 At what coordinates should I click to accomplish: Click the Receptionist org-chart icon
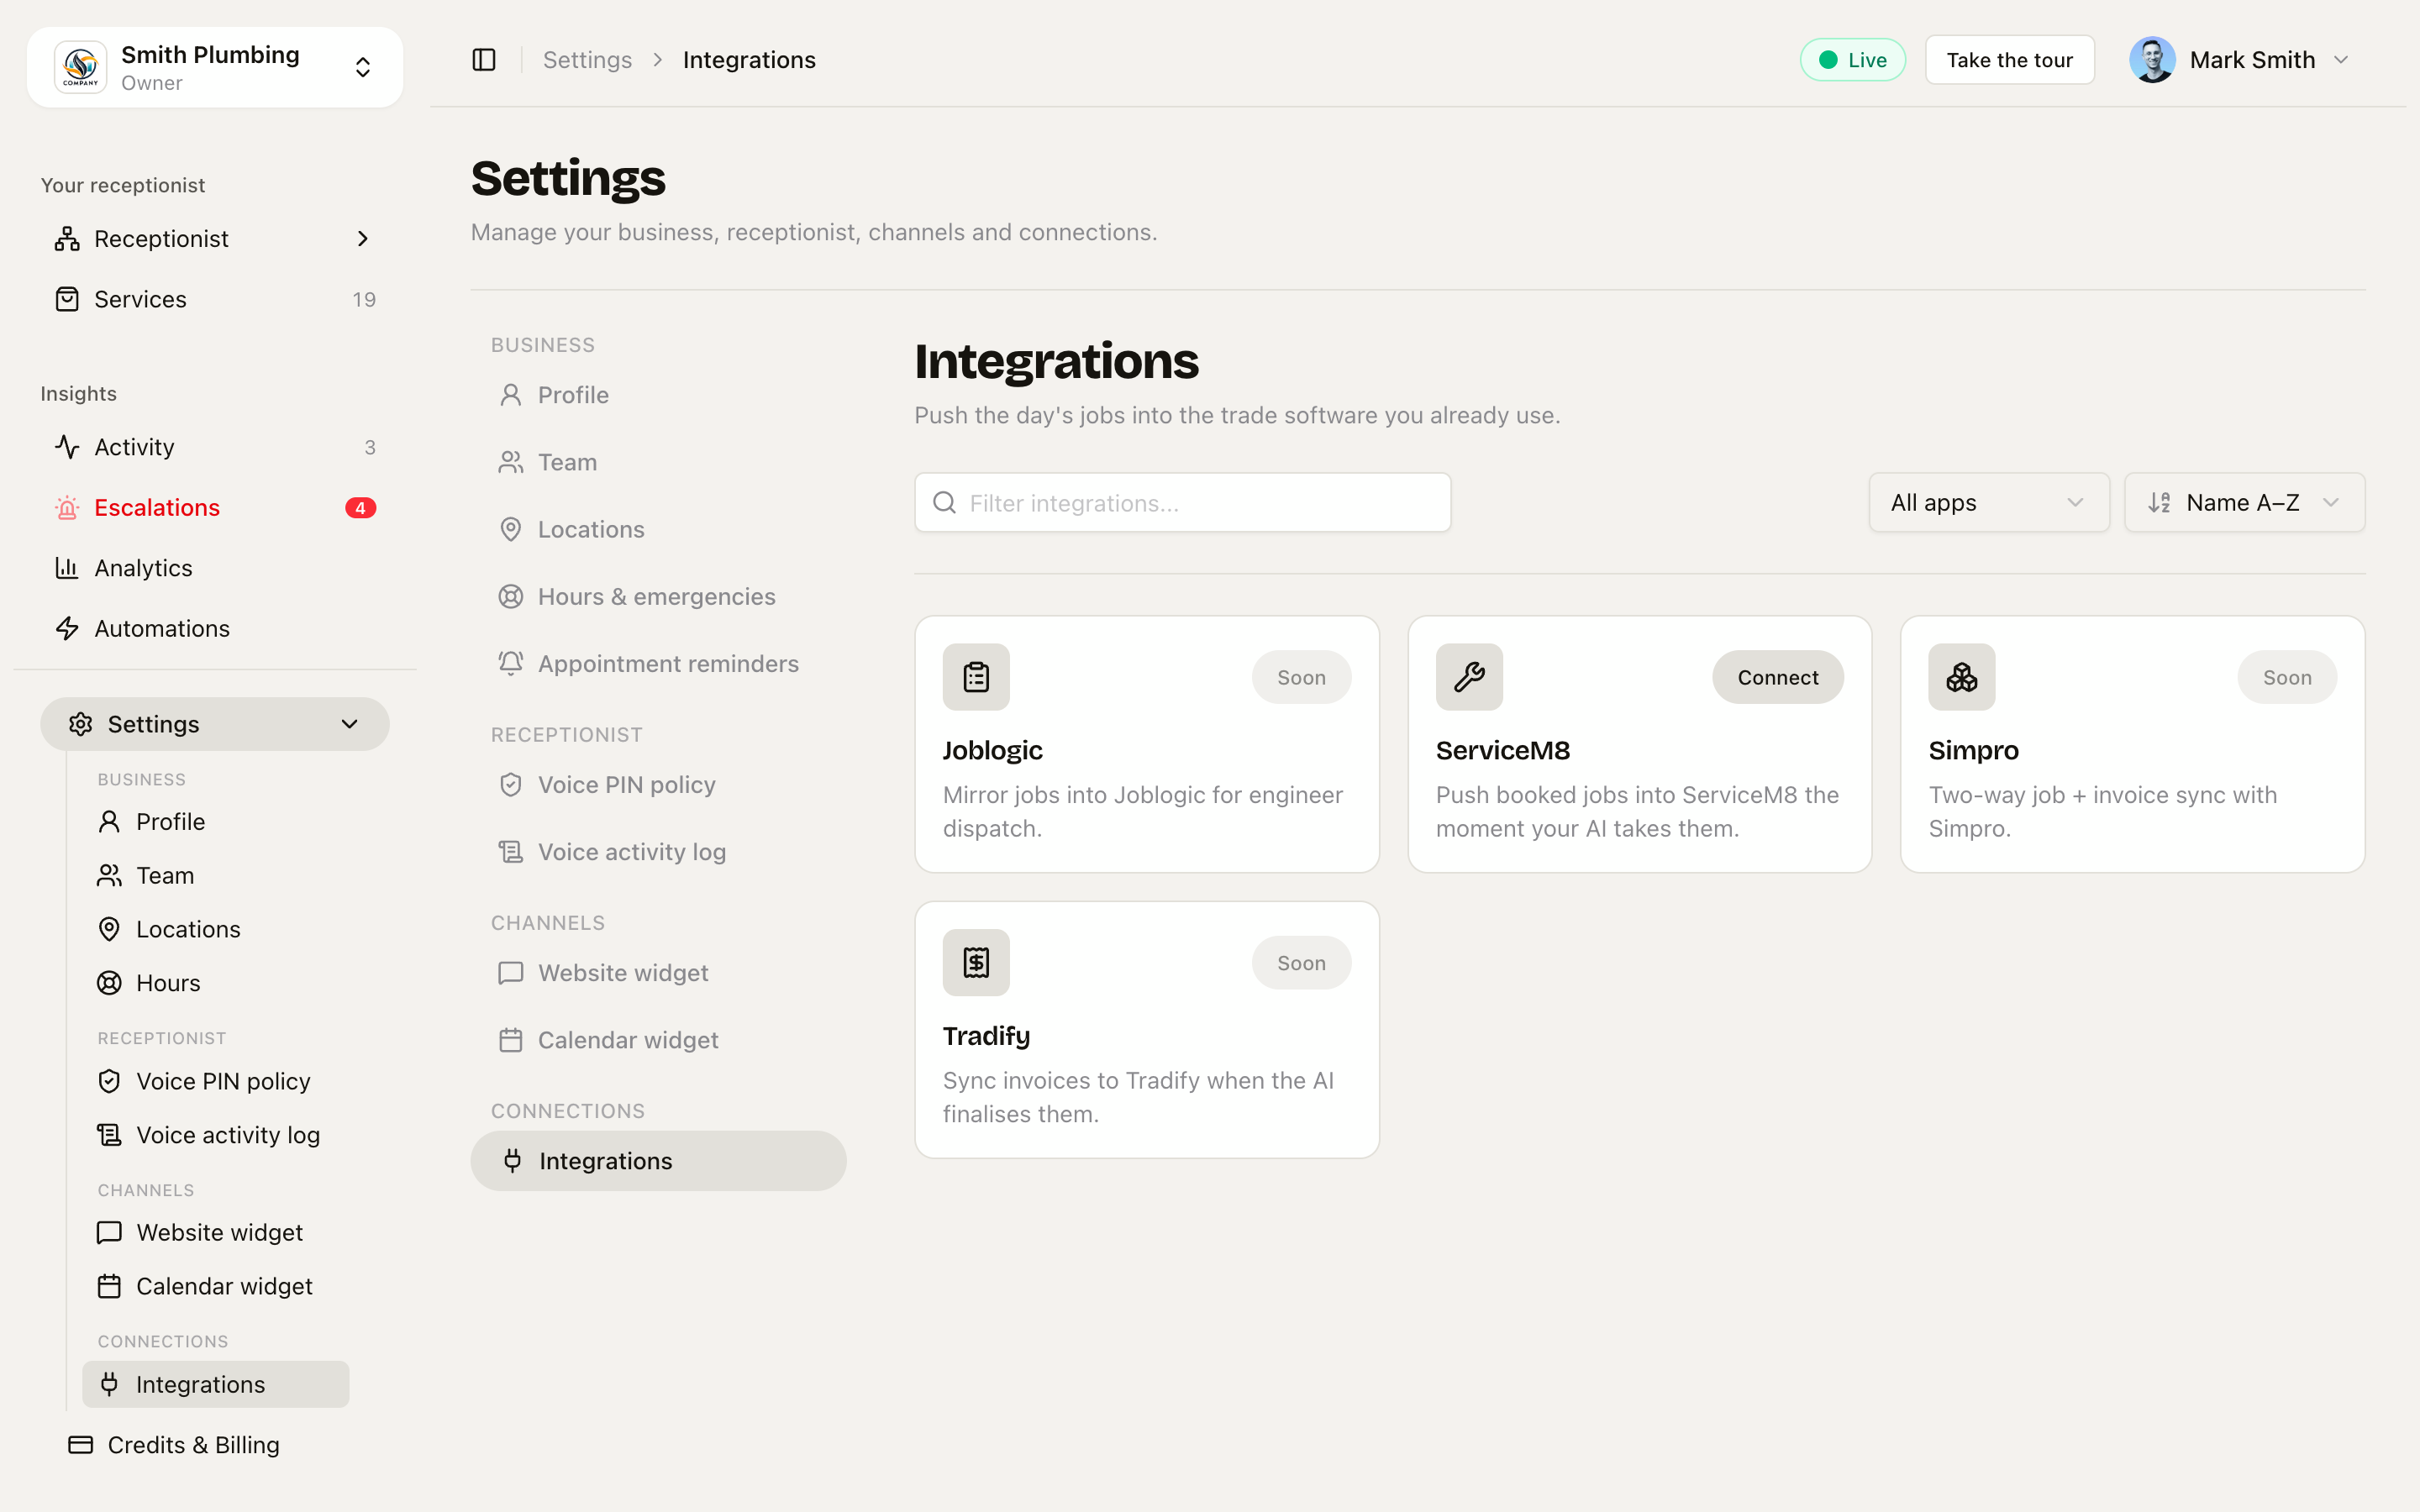pyautogui.click(x=67, y=239)
